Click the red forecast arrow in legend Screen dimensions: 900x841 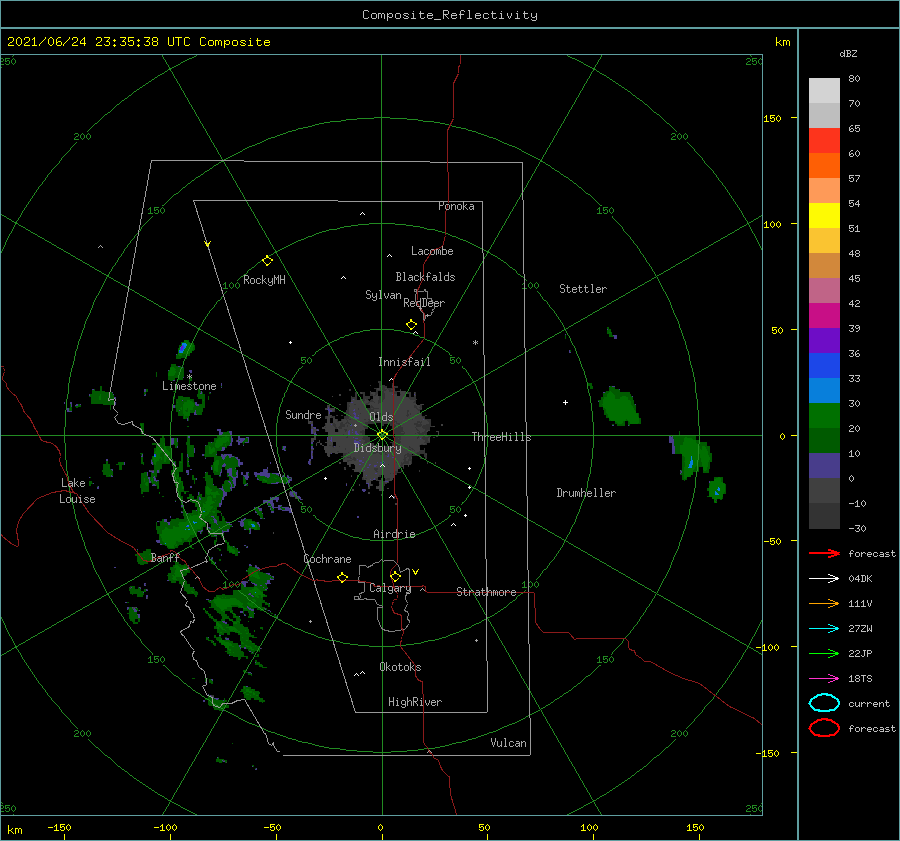pos(824,553)
